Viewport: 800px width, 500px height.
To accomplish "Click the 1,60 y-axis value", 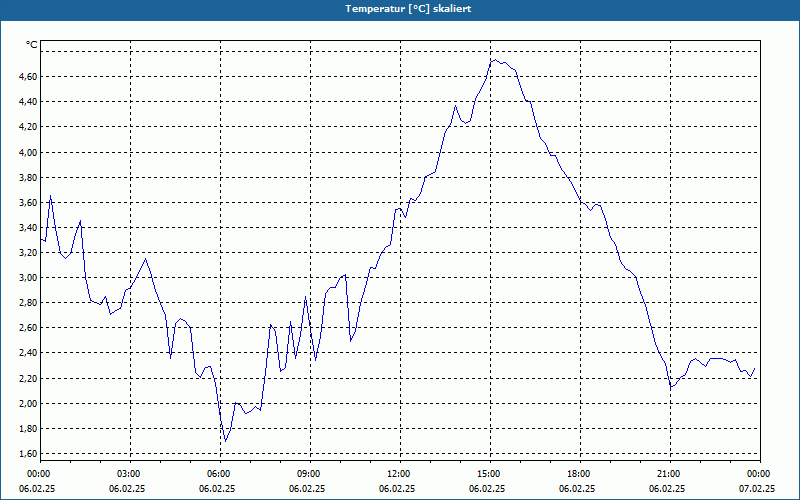I will click(x=28, y=453).
